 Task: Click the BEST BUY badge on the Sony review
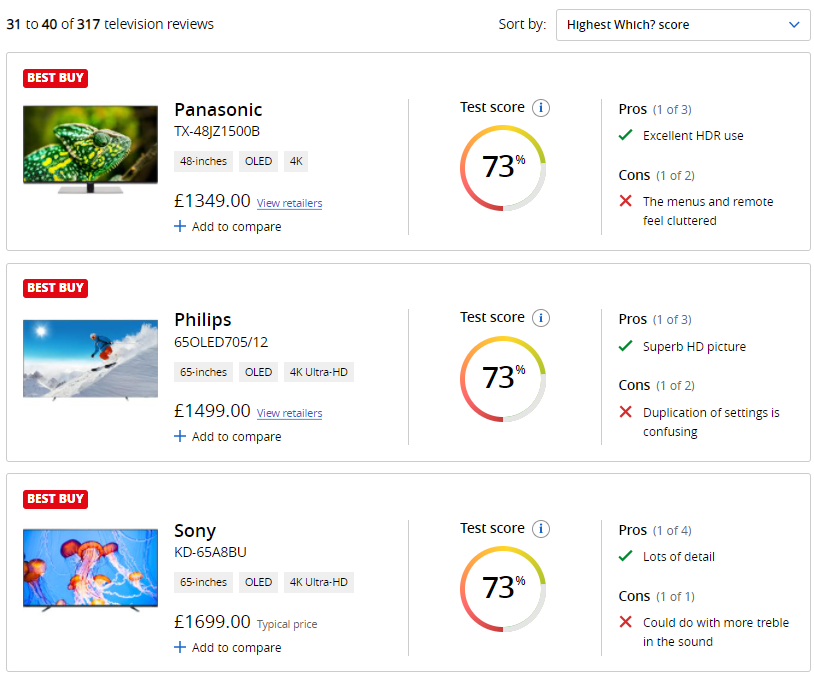(x=55, y=499)
